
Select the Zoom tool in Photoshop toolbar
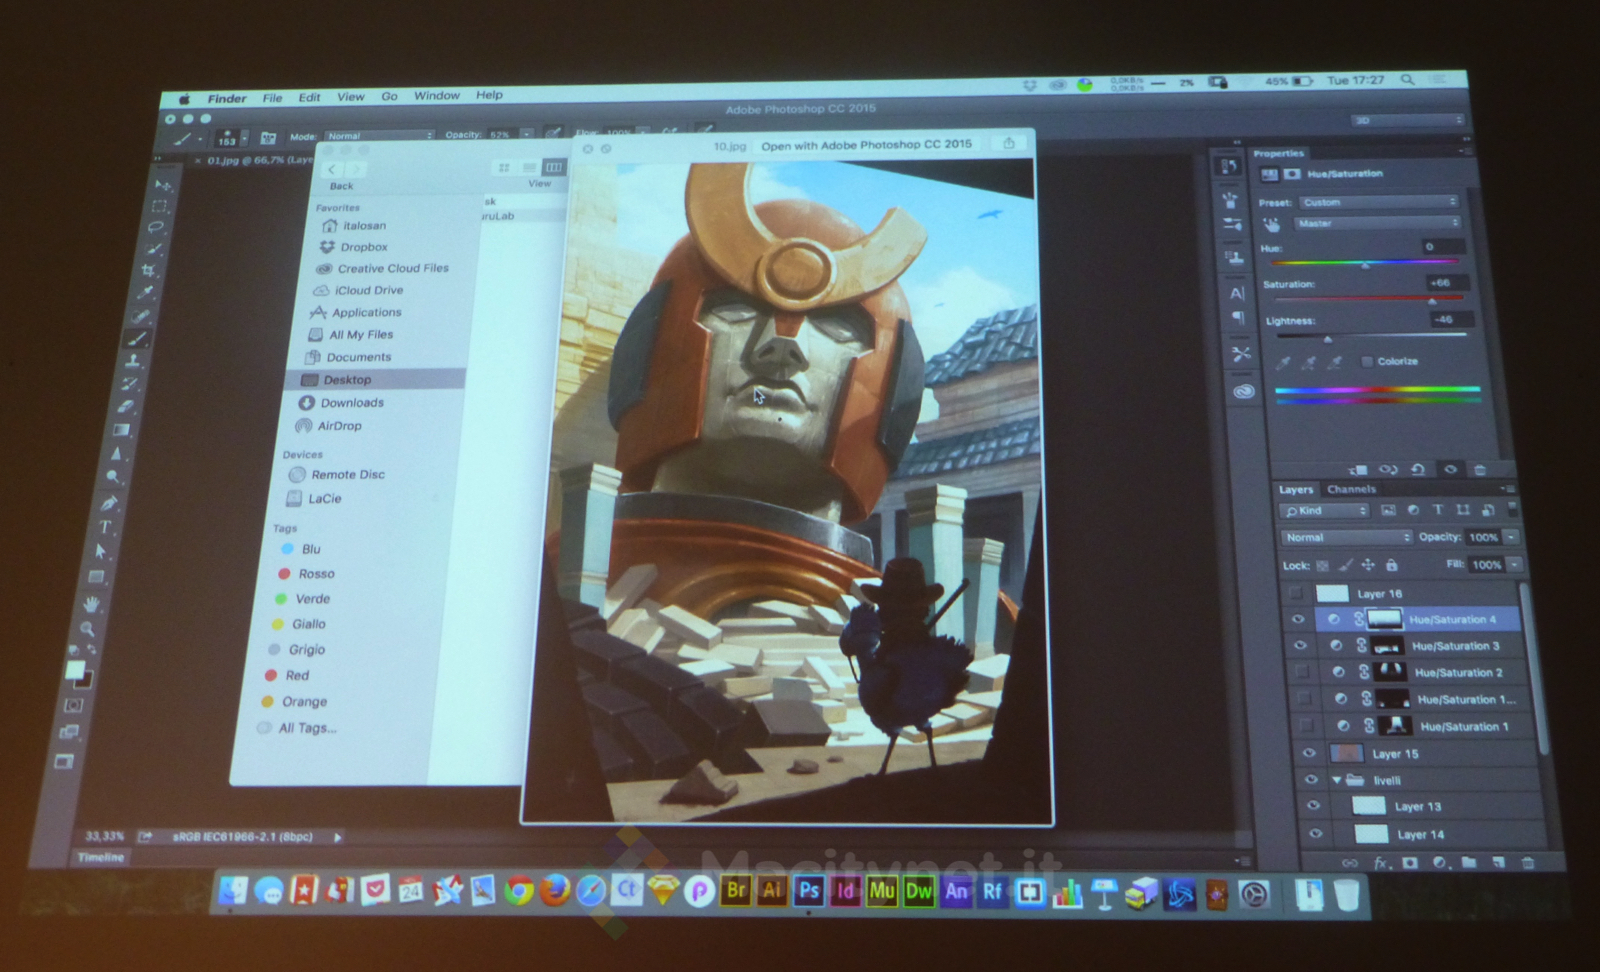87,629
